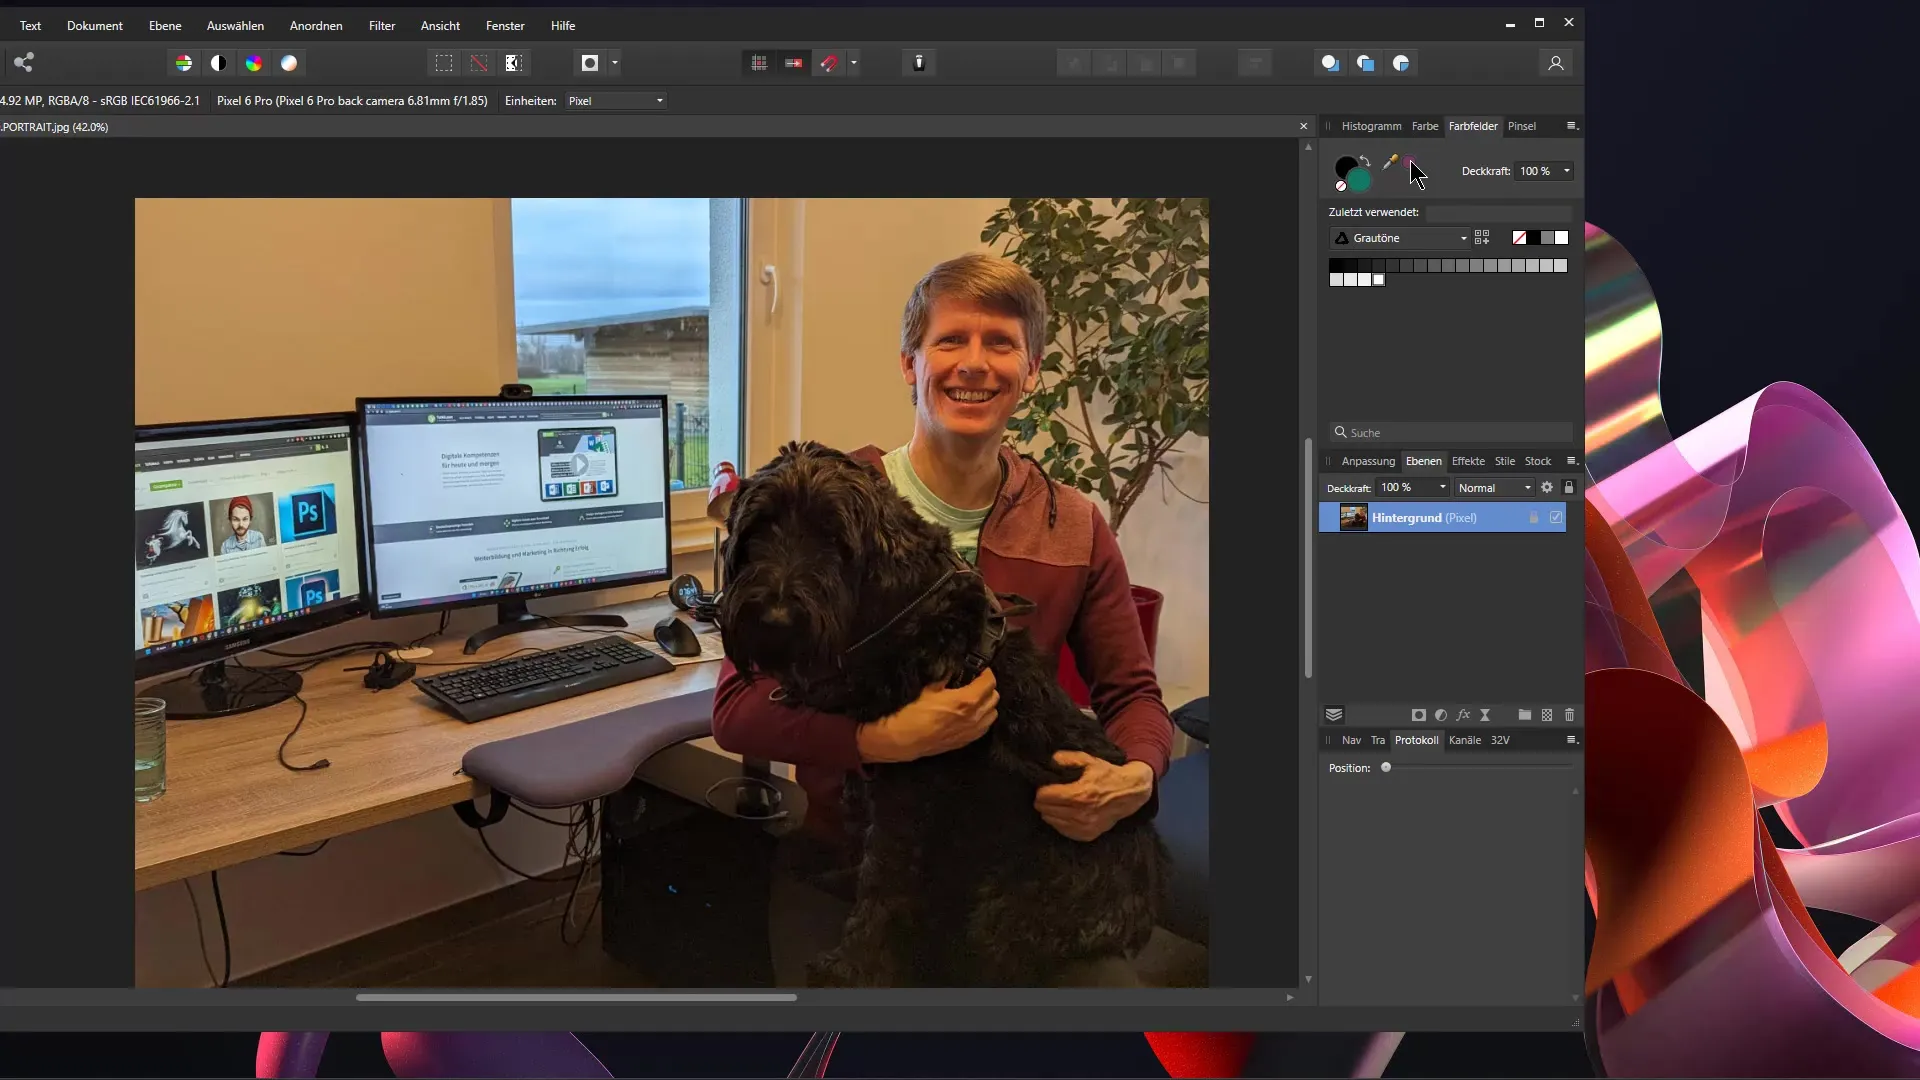Delete the layer with the trash icon
This screenshot has height=1080, width=1920.
tap(1569, 715)
